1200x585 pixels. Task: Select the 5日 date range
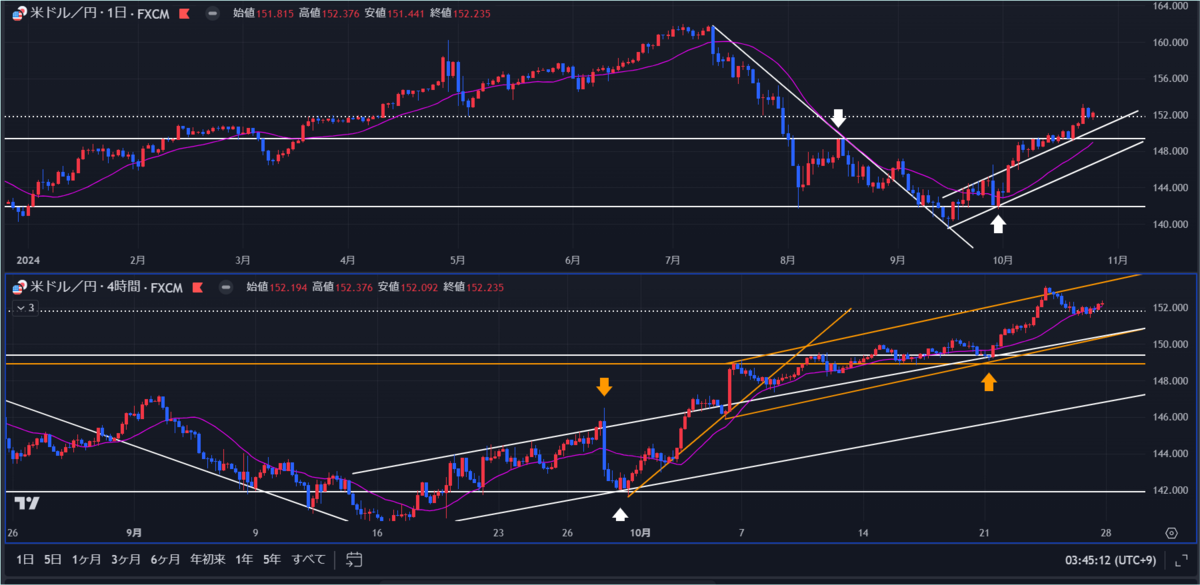point(53,561)
